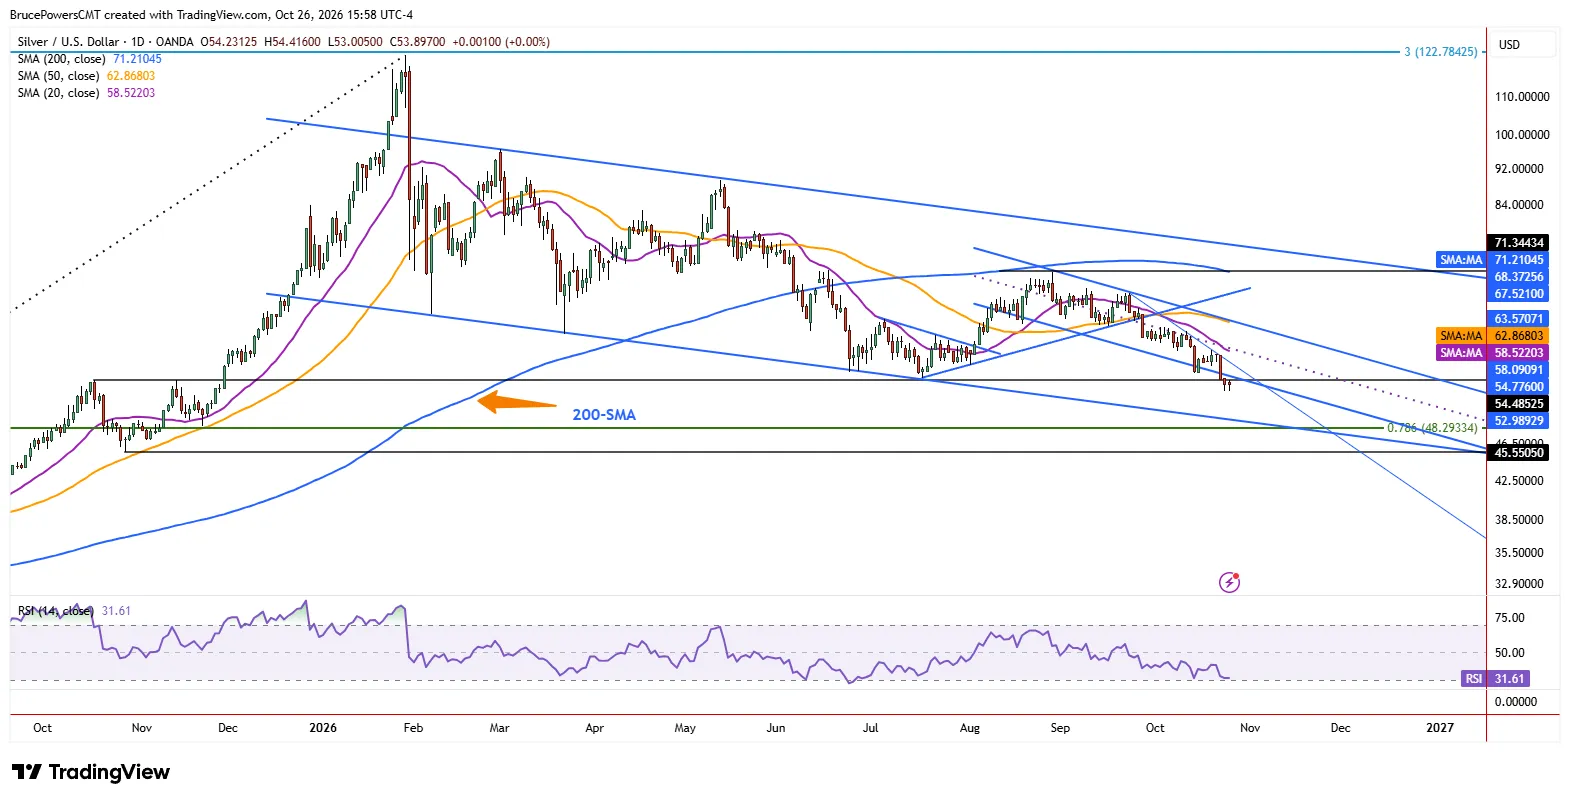Screen dimensions: 1570x802
Task: Click the TradingView logo at the bottom
Action: click(x=91, y=772)
